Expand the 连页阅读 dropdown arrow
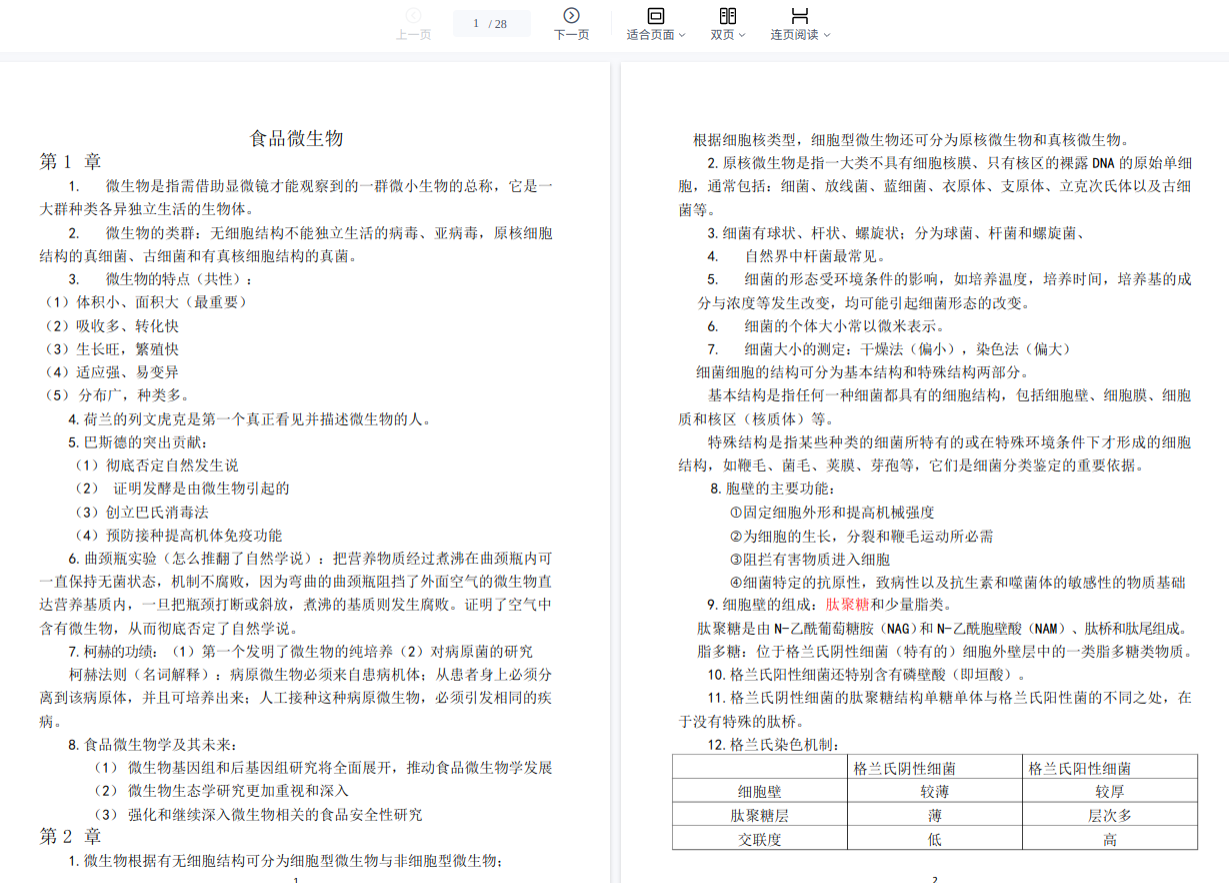The height and width of the screenshot is (883, 1229). [x=827, y=35]
